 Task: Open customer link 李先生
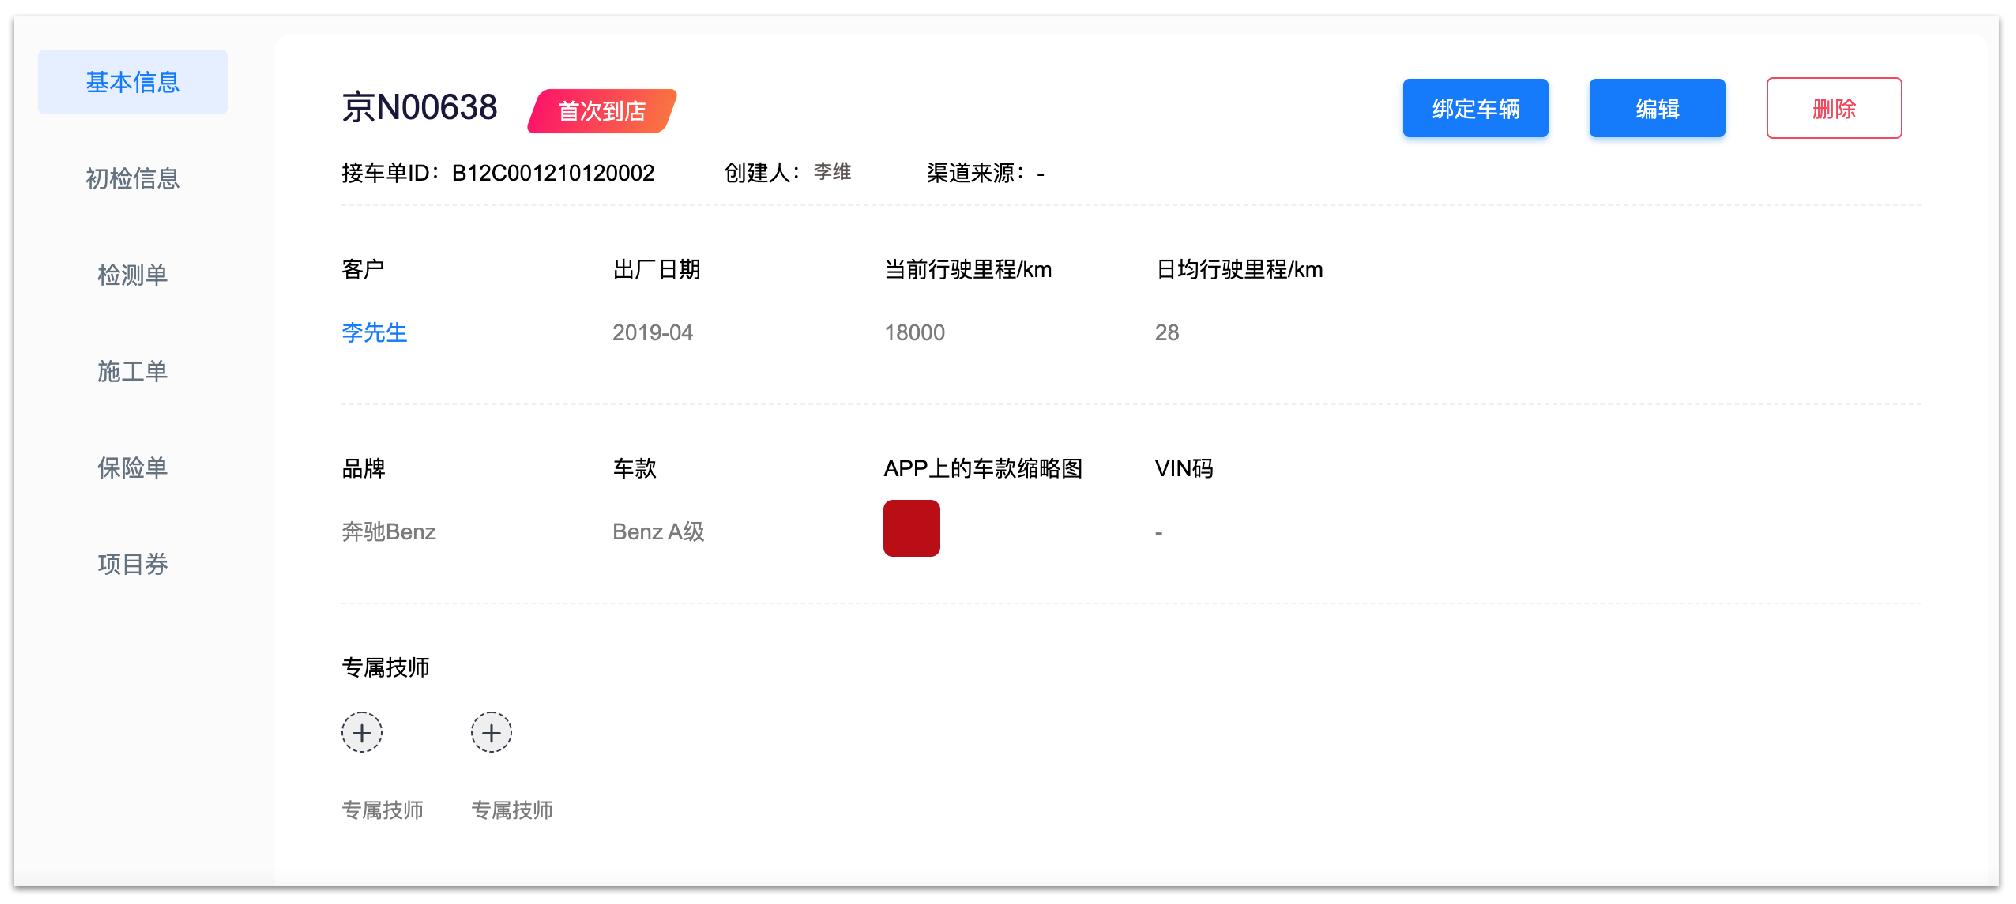(x=374, y=333)
